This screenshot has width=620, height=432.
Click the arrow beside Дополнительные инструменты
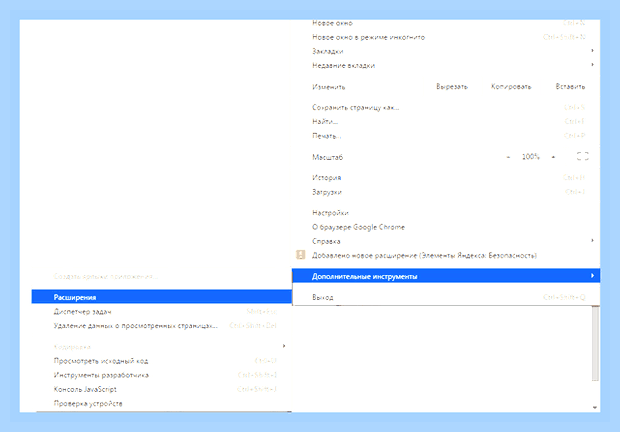(592, 275)
